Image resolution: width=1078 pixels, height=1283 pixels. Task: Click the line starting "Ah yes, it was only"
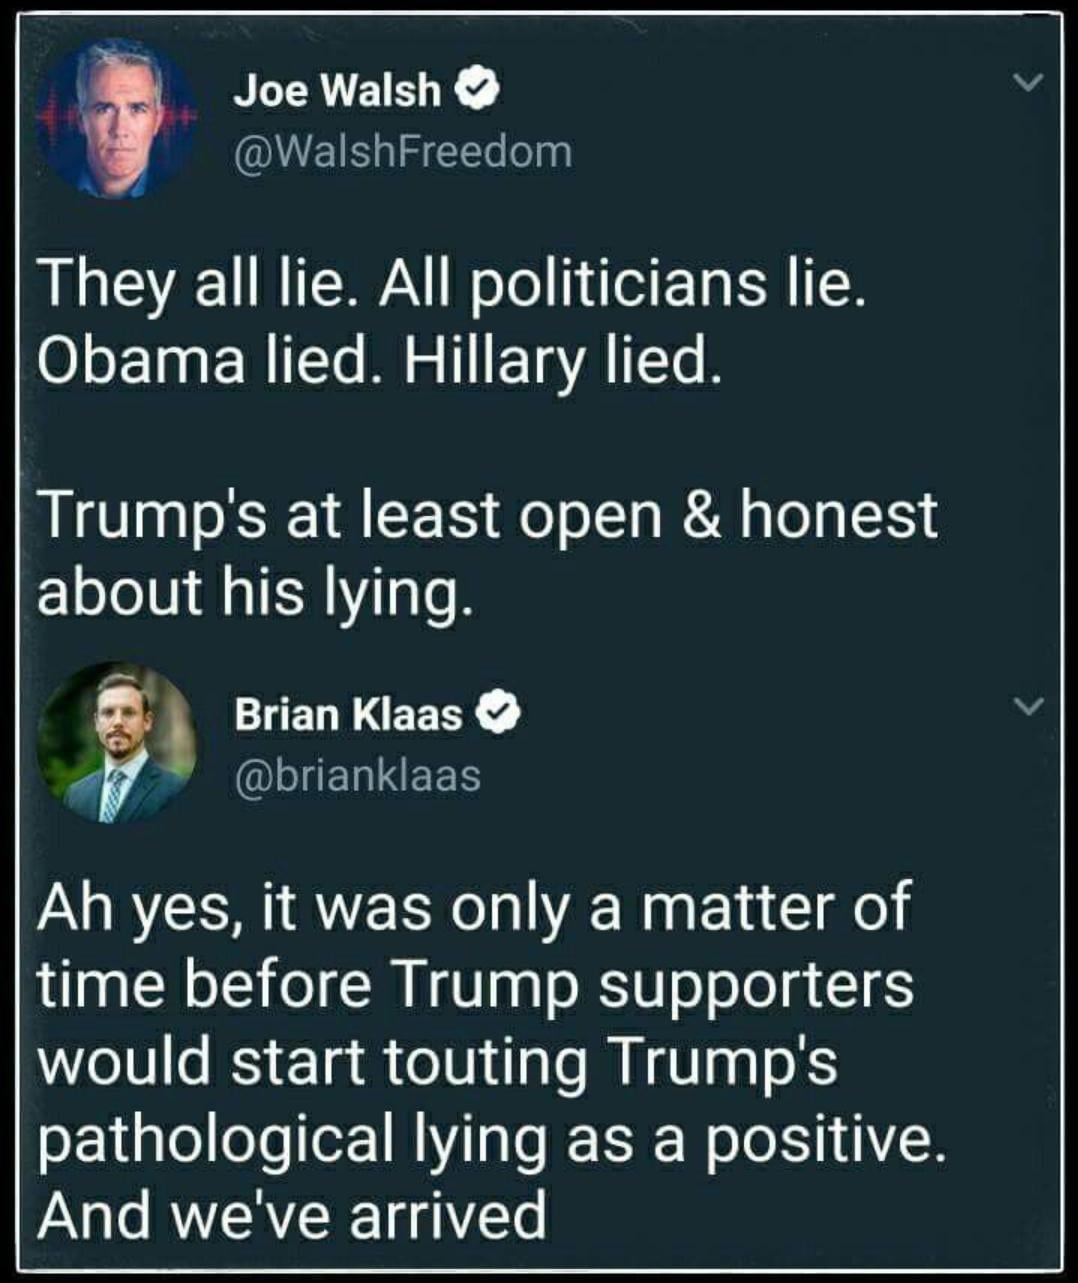(x=474, y=907)
